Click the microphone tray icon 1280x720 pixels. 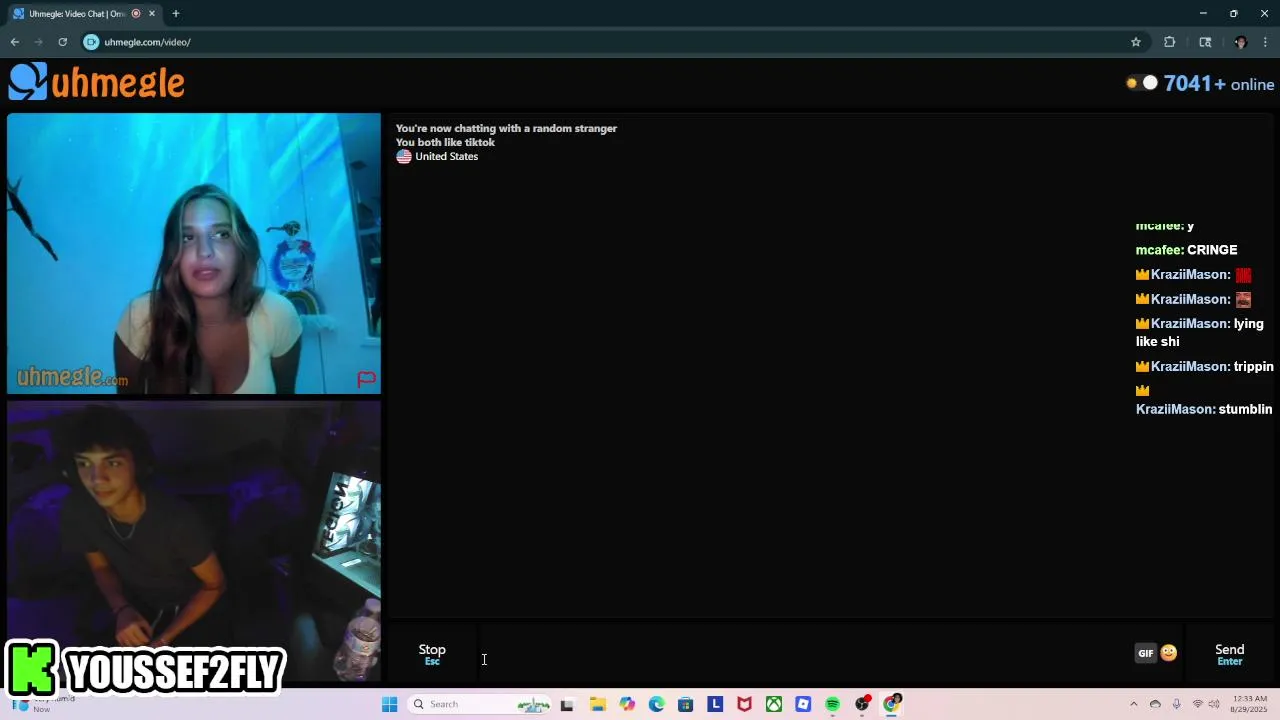click(1176, 704)
